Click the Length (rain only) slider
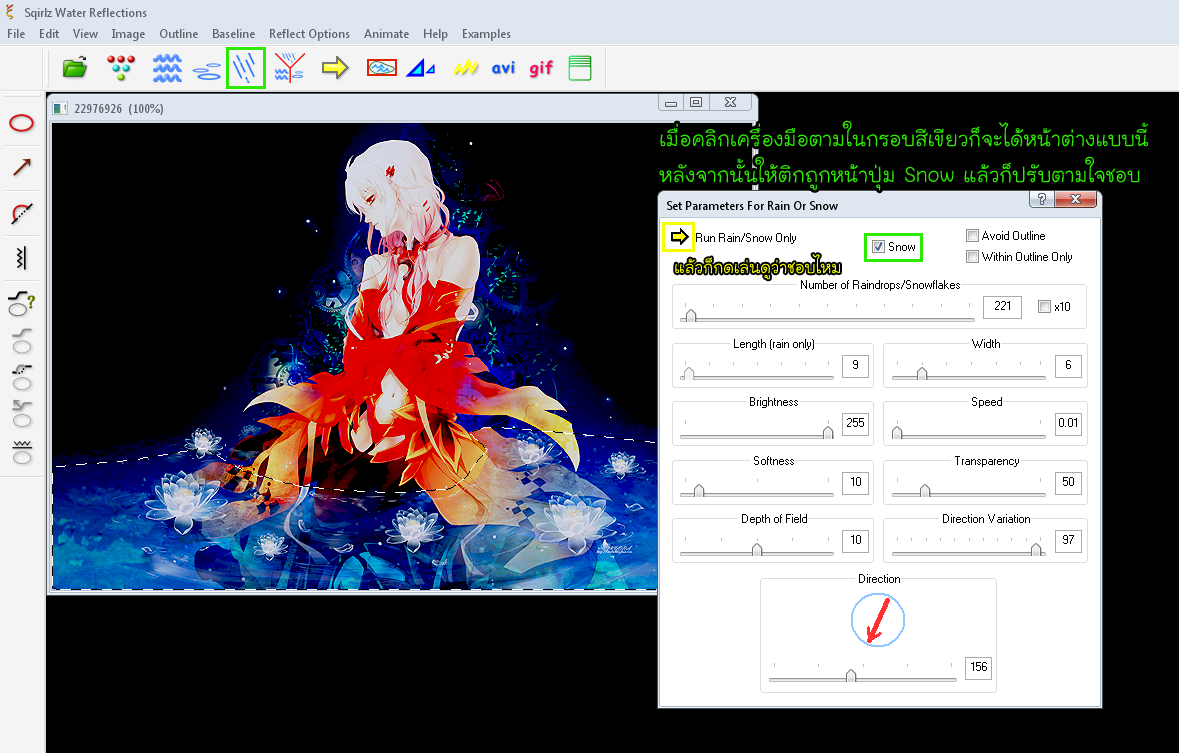1179x753 pixels. pos(756,371)
